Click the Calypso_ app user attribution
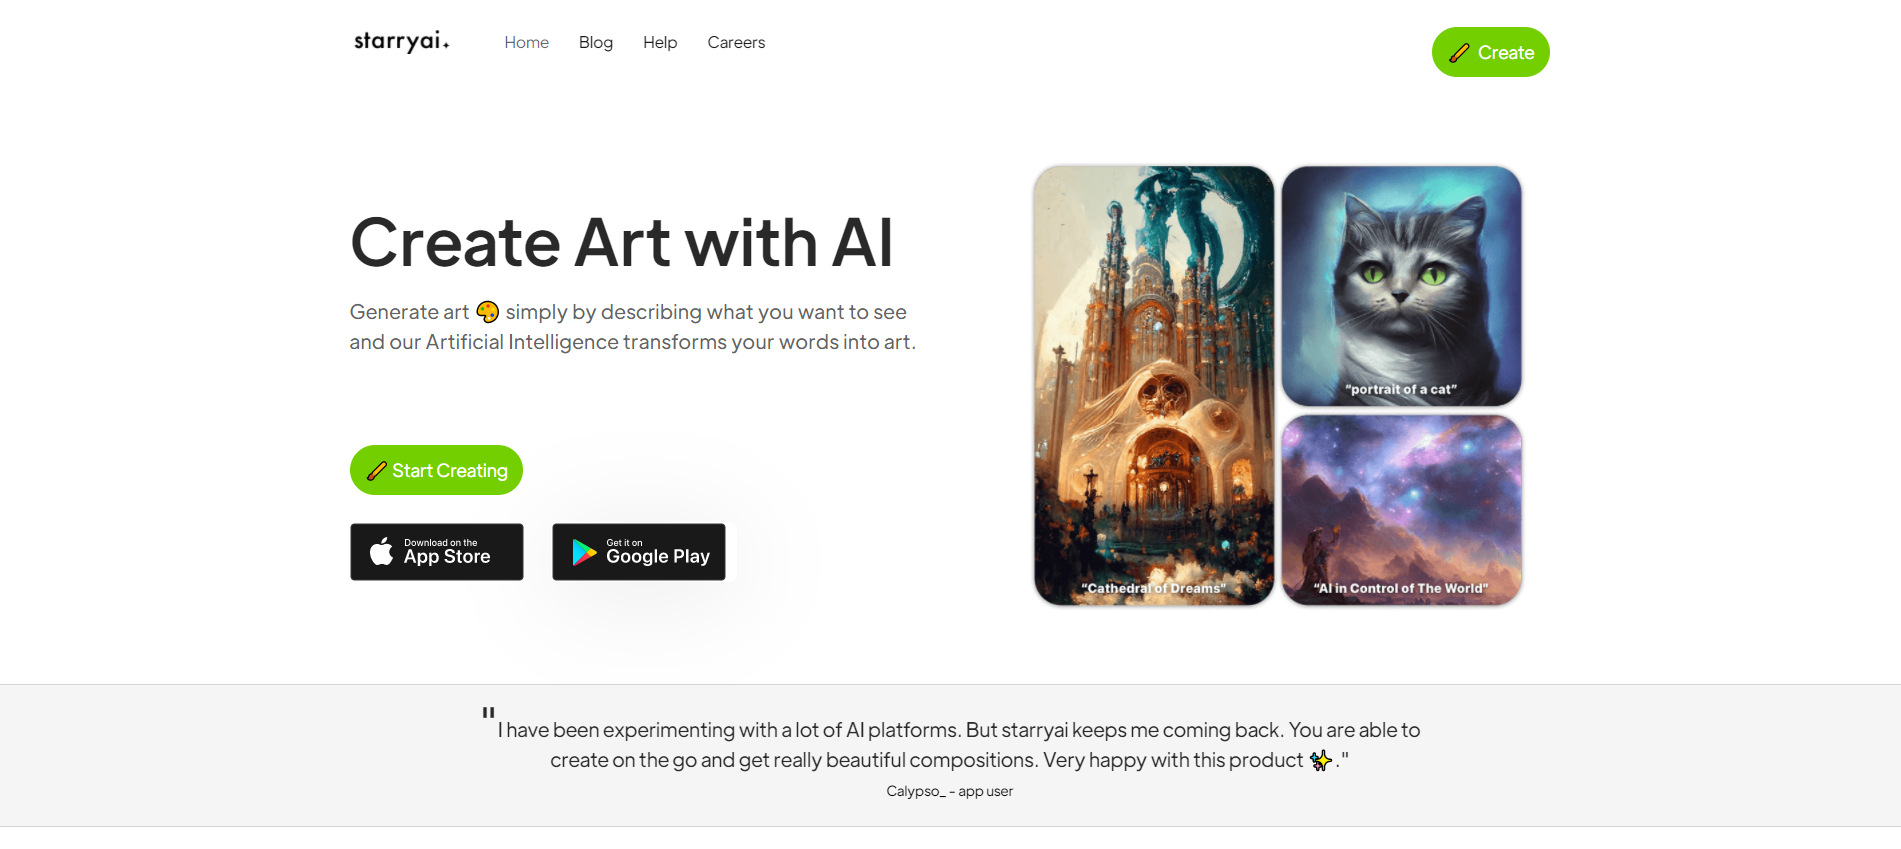The width and height of the screenshot is (1901, 849). pos(950,791)
